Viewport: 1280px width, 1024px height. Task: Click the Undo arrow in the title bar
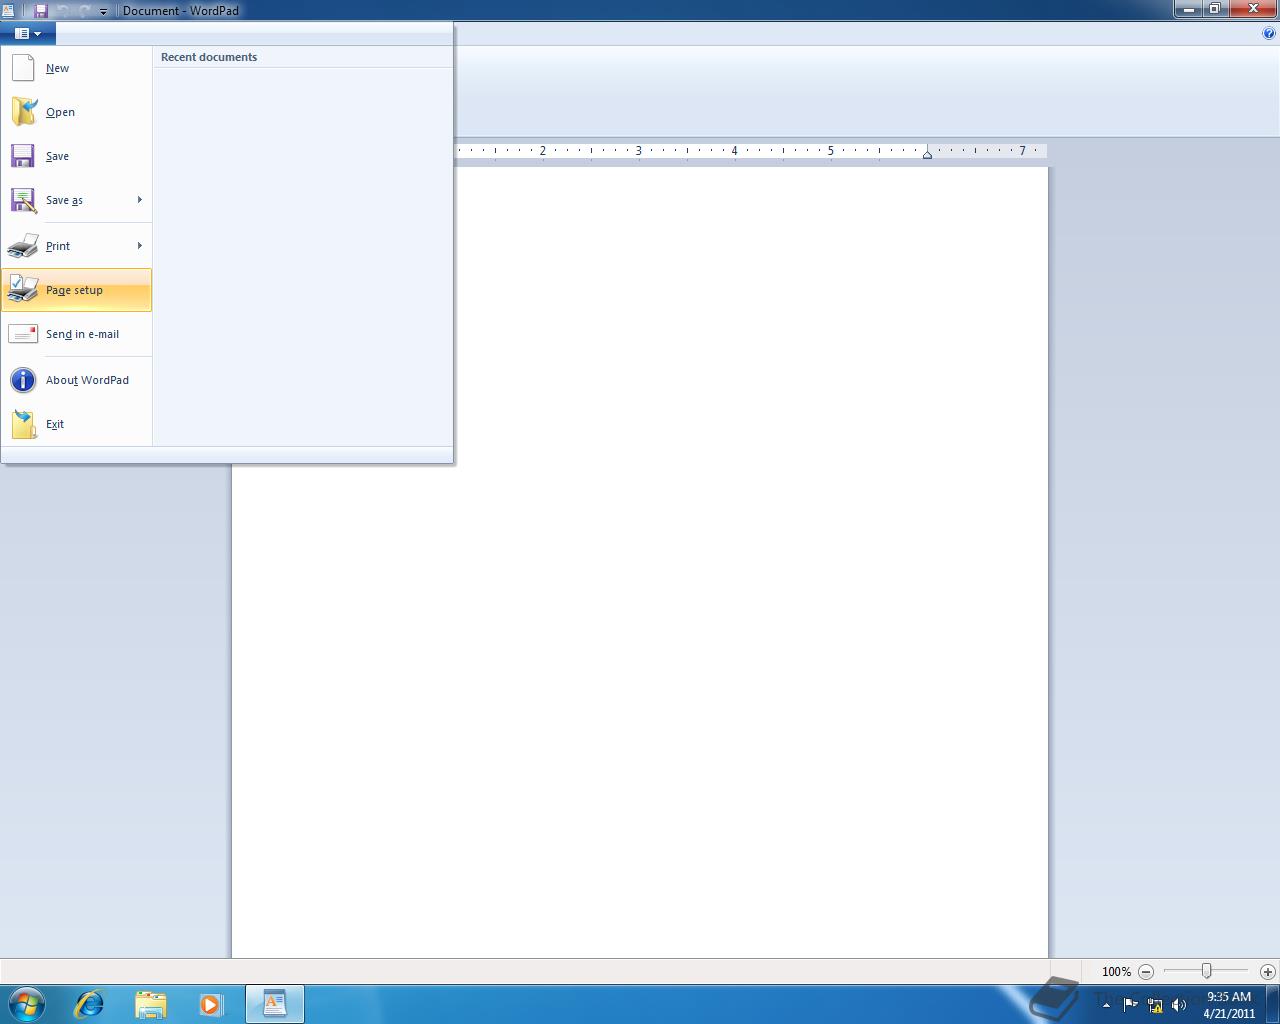pyautogui.click(x=64, y=11)
